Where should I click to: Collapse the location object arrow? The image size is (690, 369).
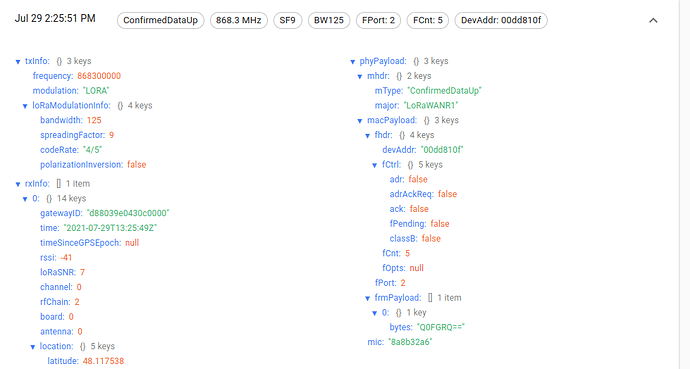pyautogui.click(x=33, y=347)
